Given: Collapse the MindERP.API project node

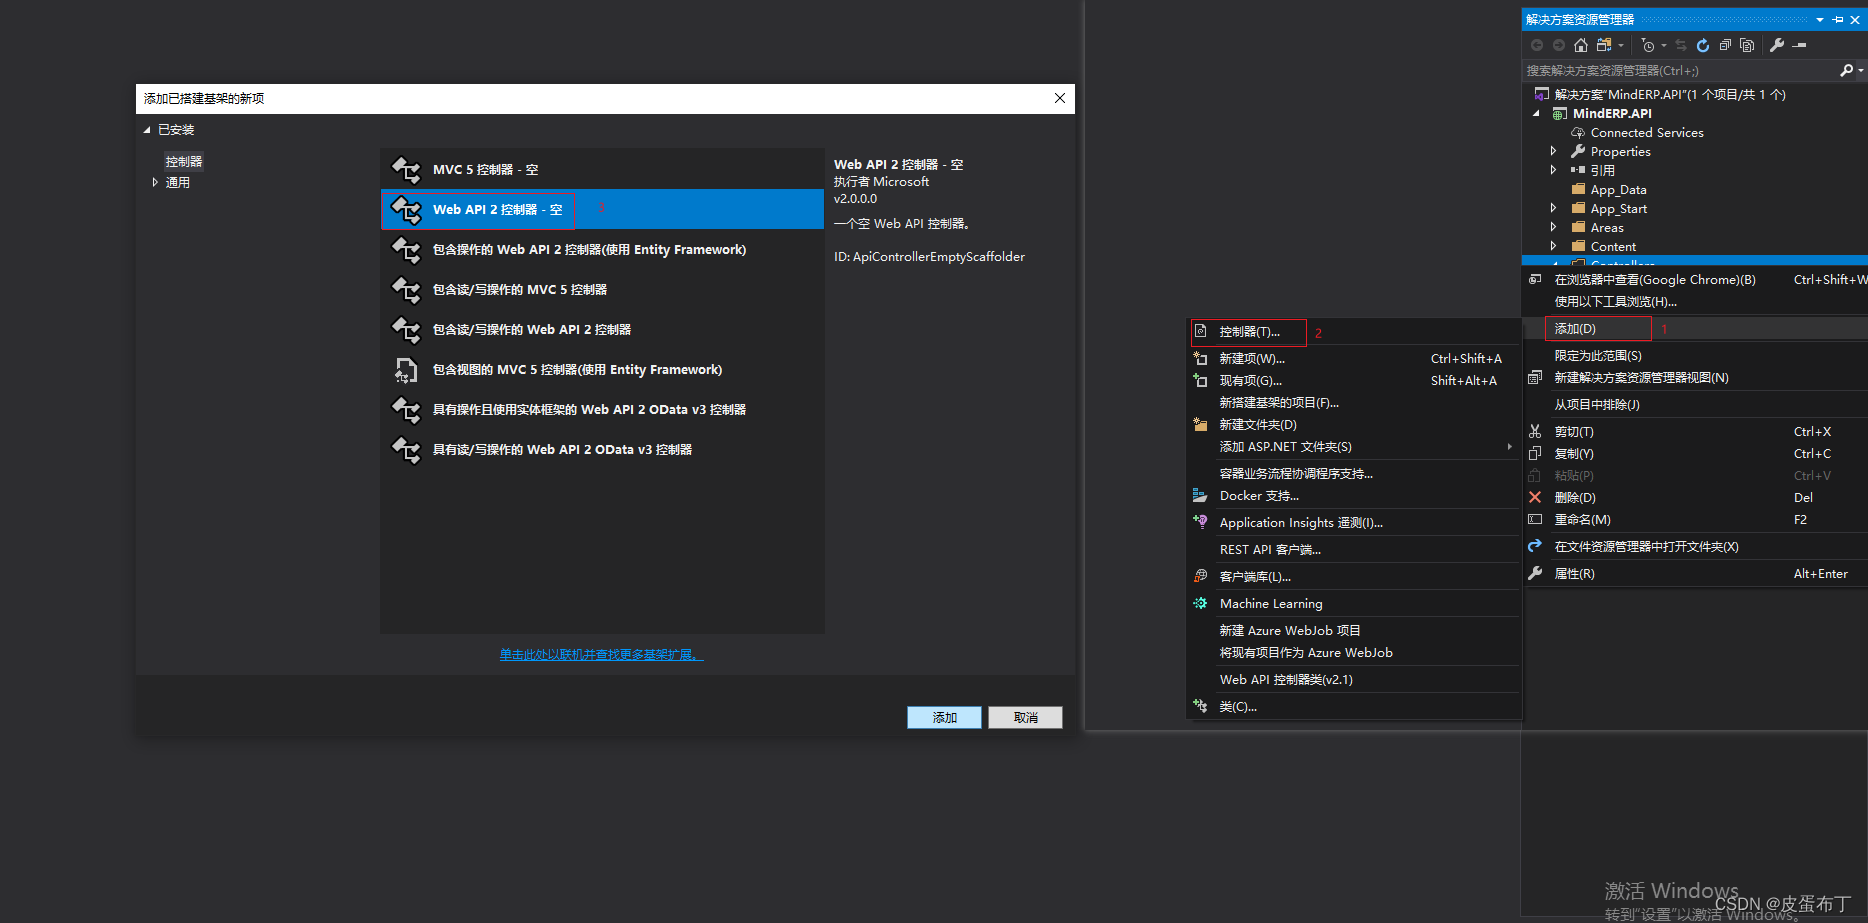Looking at the screenshot, I should (x=1537, y=113).
